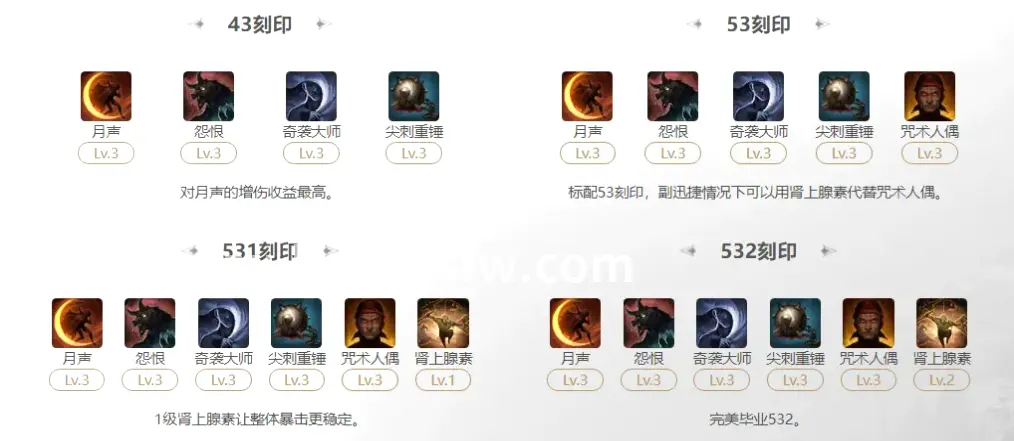
Task: Select 肾上腺素 icon in 531刻印 section
Action: click(443, 323)
